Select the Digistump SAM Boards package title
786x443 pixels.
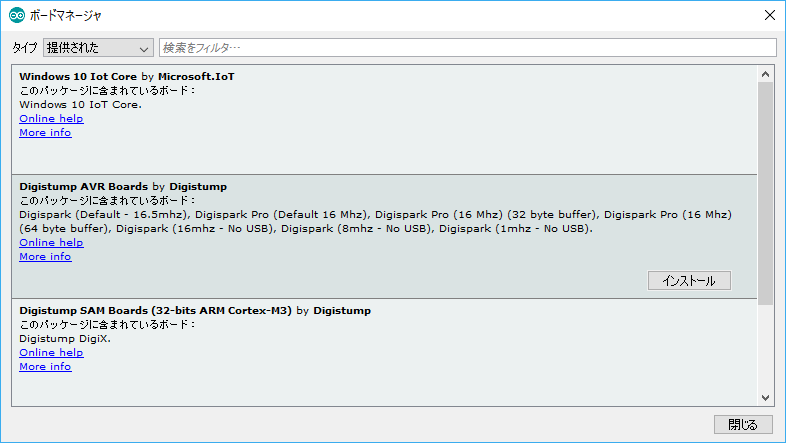tap(195, 311)
